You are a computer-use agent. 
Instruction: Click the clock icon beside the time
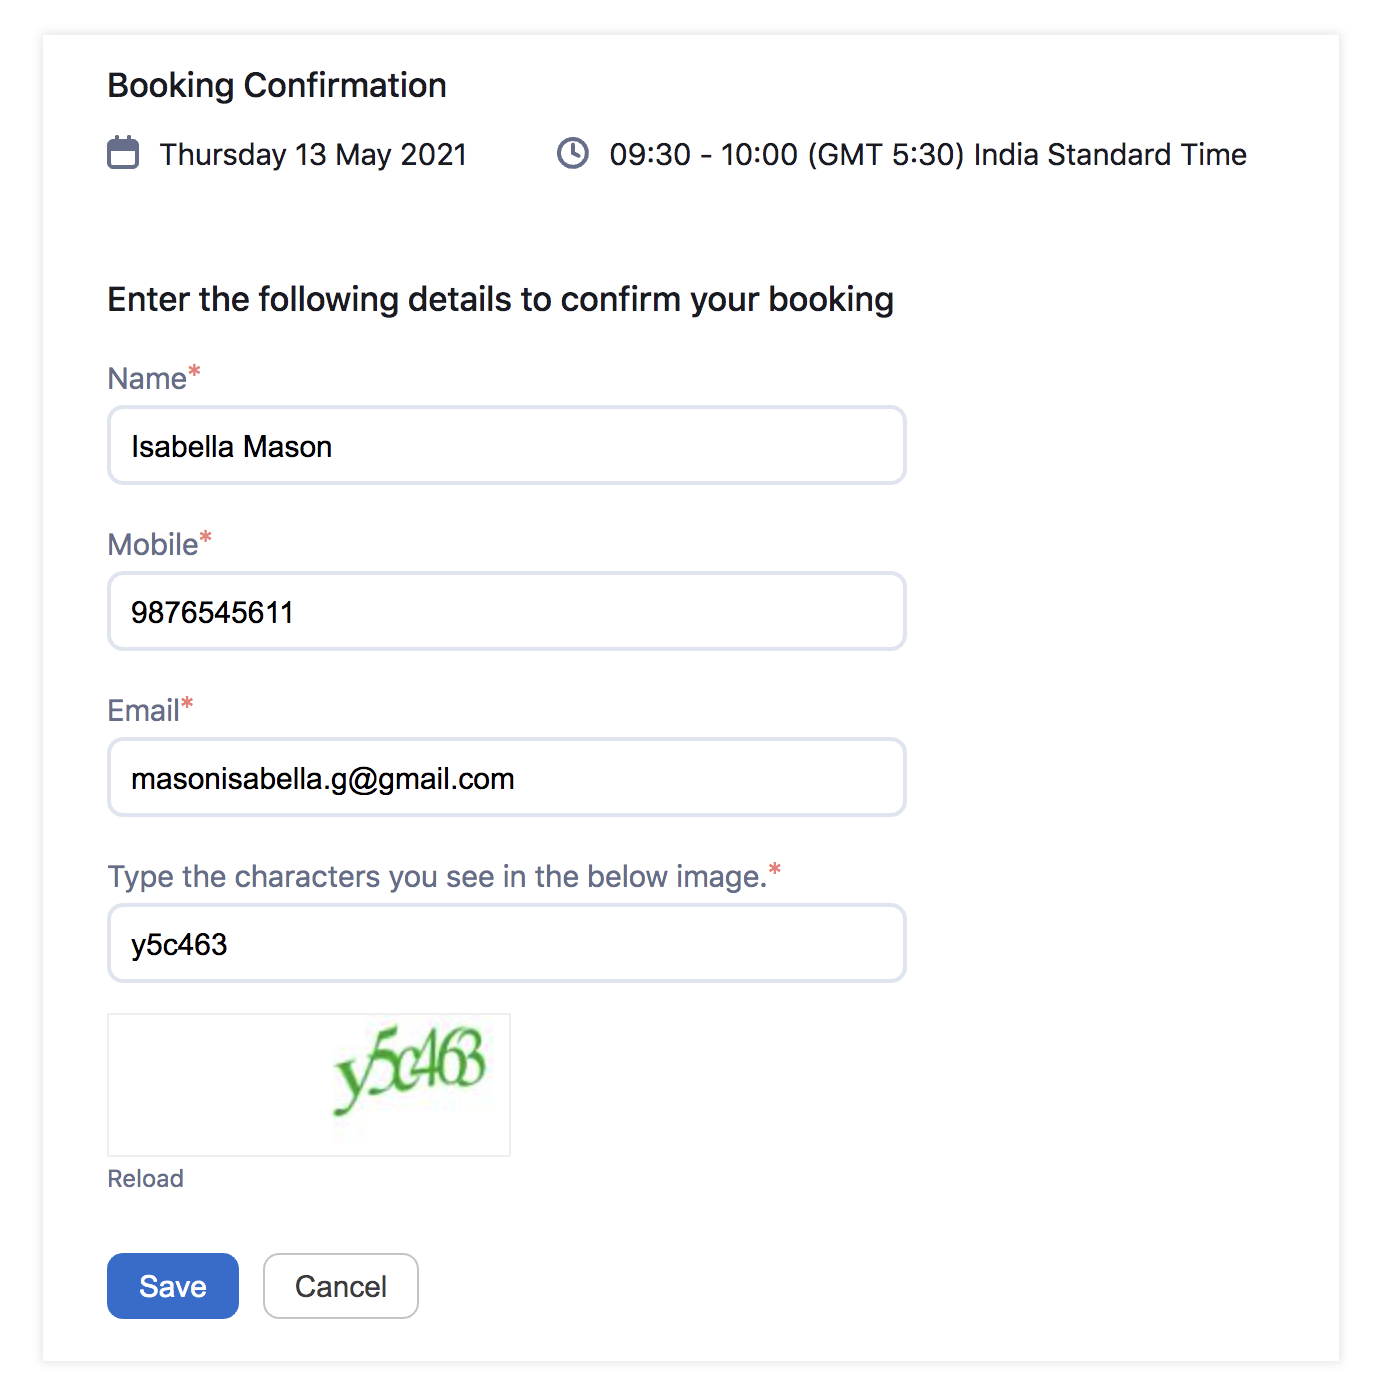[573, 153]
